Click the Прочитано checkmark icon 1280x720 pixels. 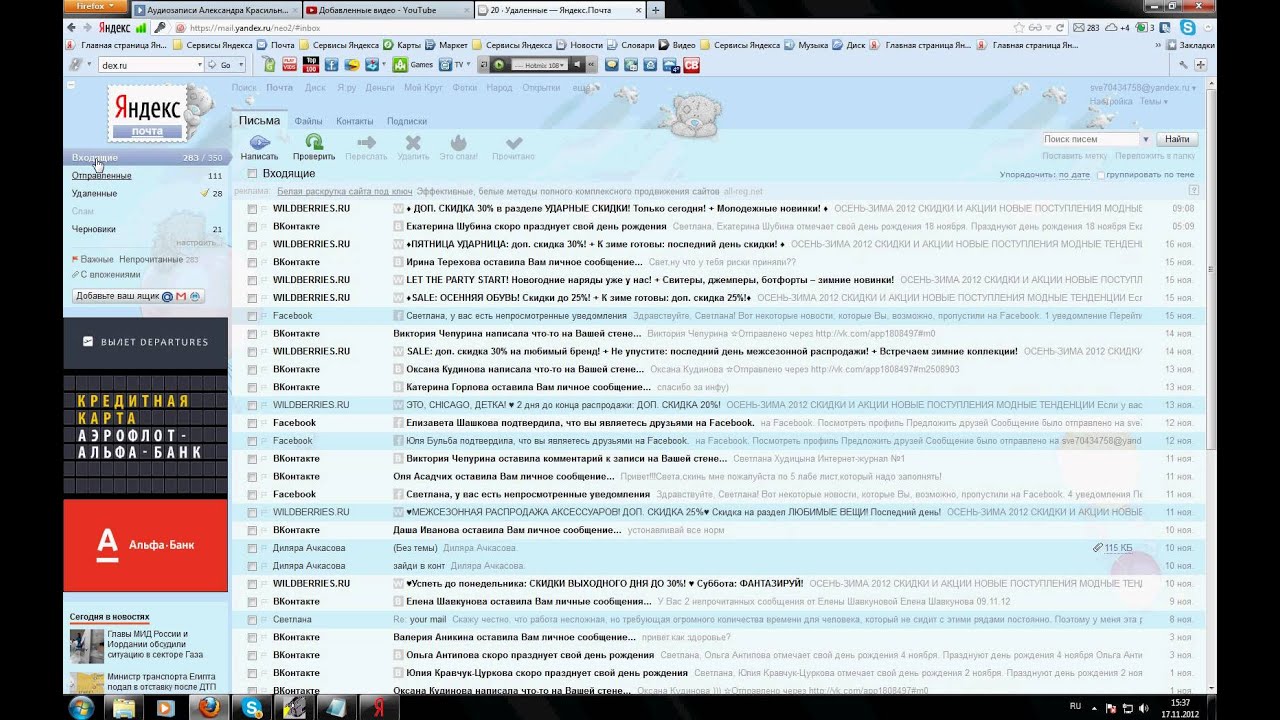coord(514,142)
